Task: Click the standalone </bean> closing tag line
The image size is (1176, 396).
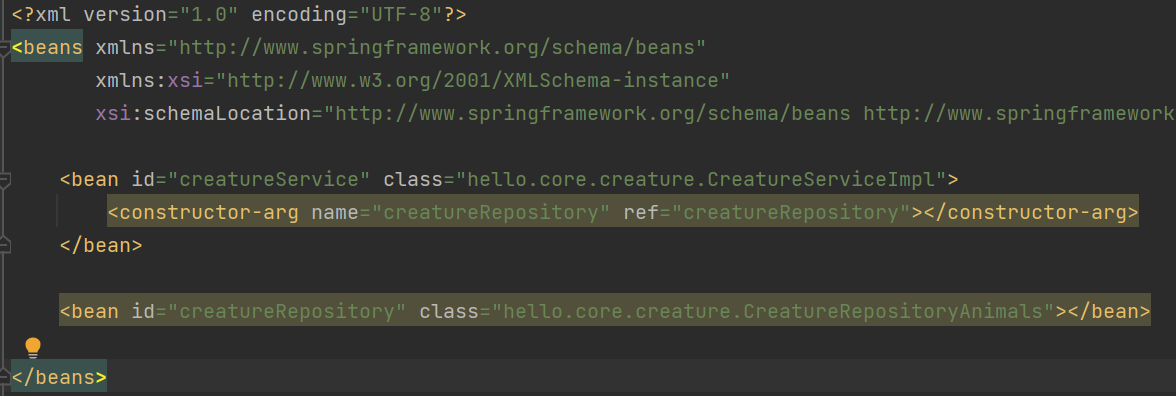Action: click(101, 245)
